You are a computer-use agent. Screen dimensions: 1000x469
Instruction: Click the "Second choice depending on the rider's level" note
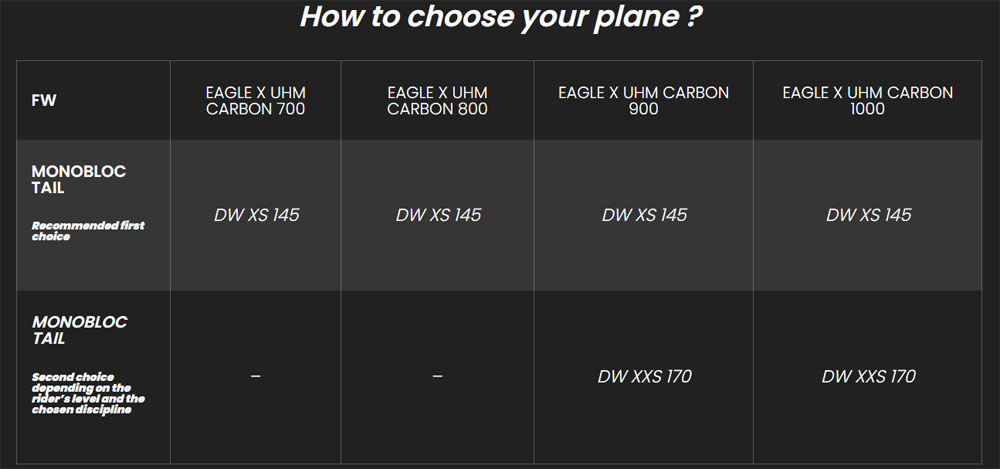click(81, 393)
